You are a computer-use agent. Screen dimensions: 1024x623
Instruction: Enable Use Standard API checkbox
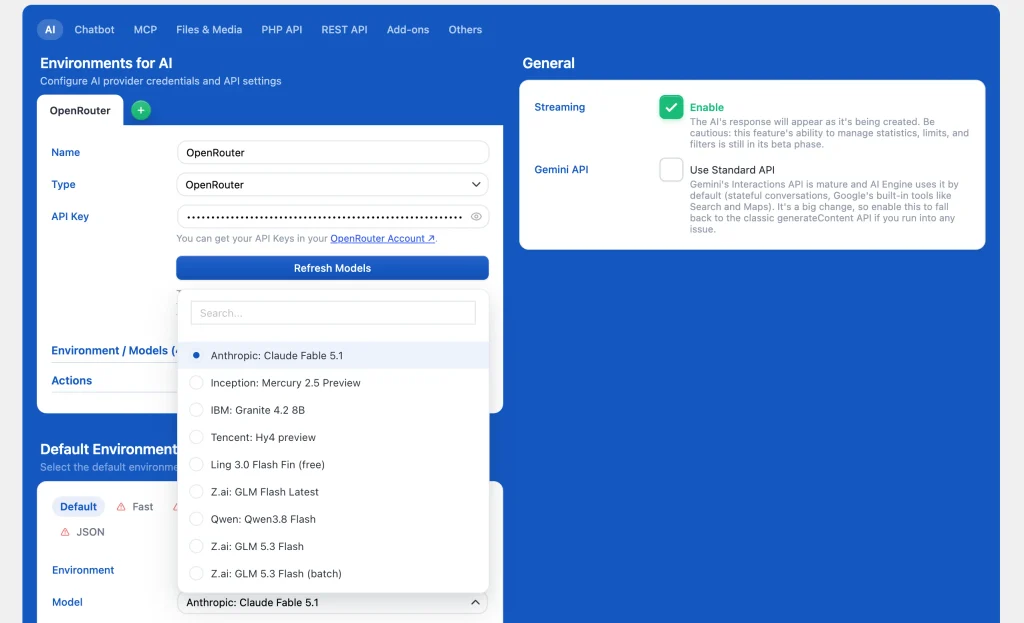click(x=671, y=170)
